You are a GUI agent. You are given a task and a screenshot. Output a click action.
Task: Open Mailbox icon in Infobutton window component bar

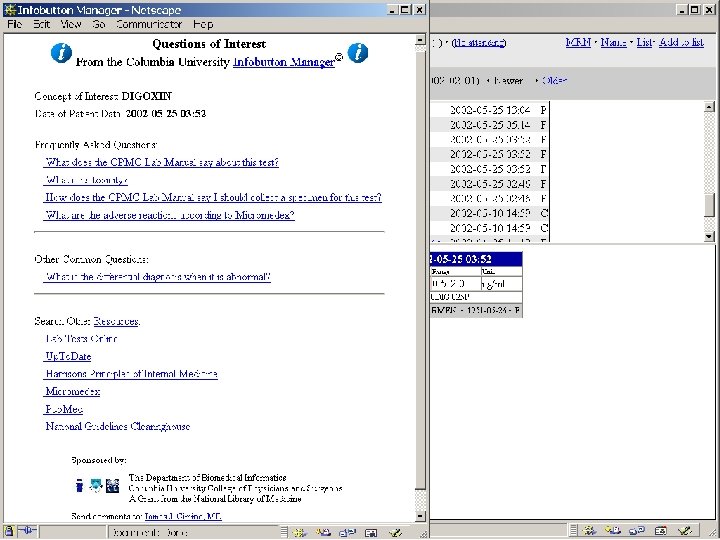tap(323, 532)
